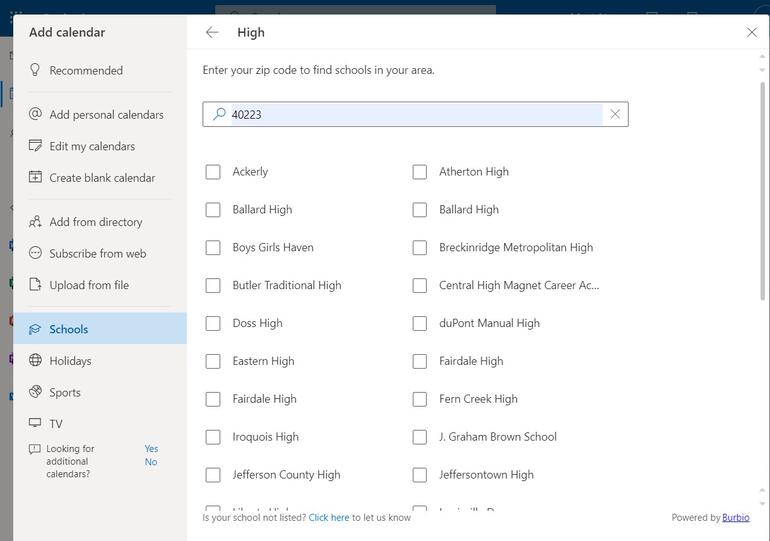770x541 pixels.
Task: Open Add personal calendars section
Action: 105,114
